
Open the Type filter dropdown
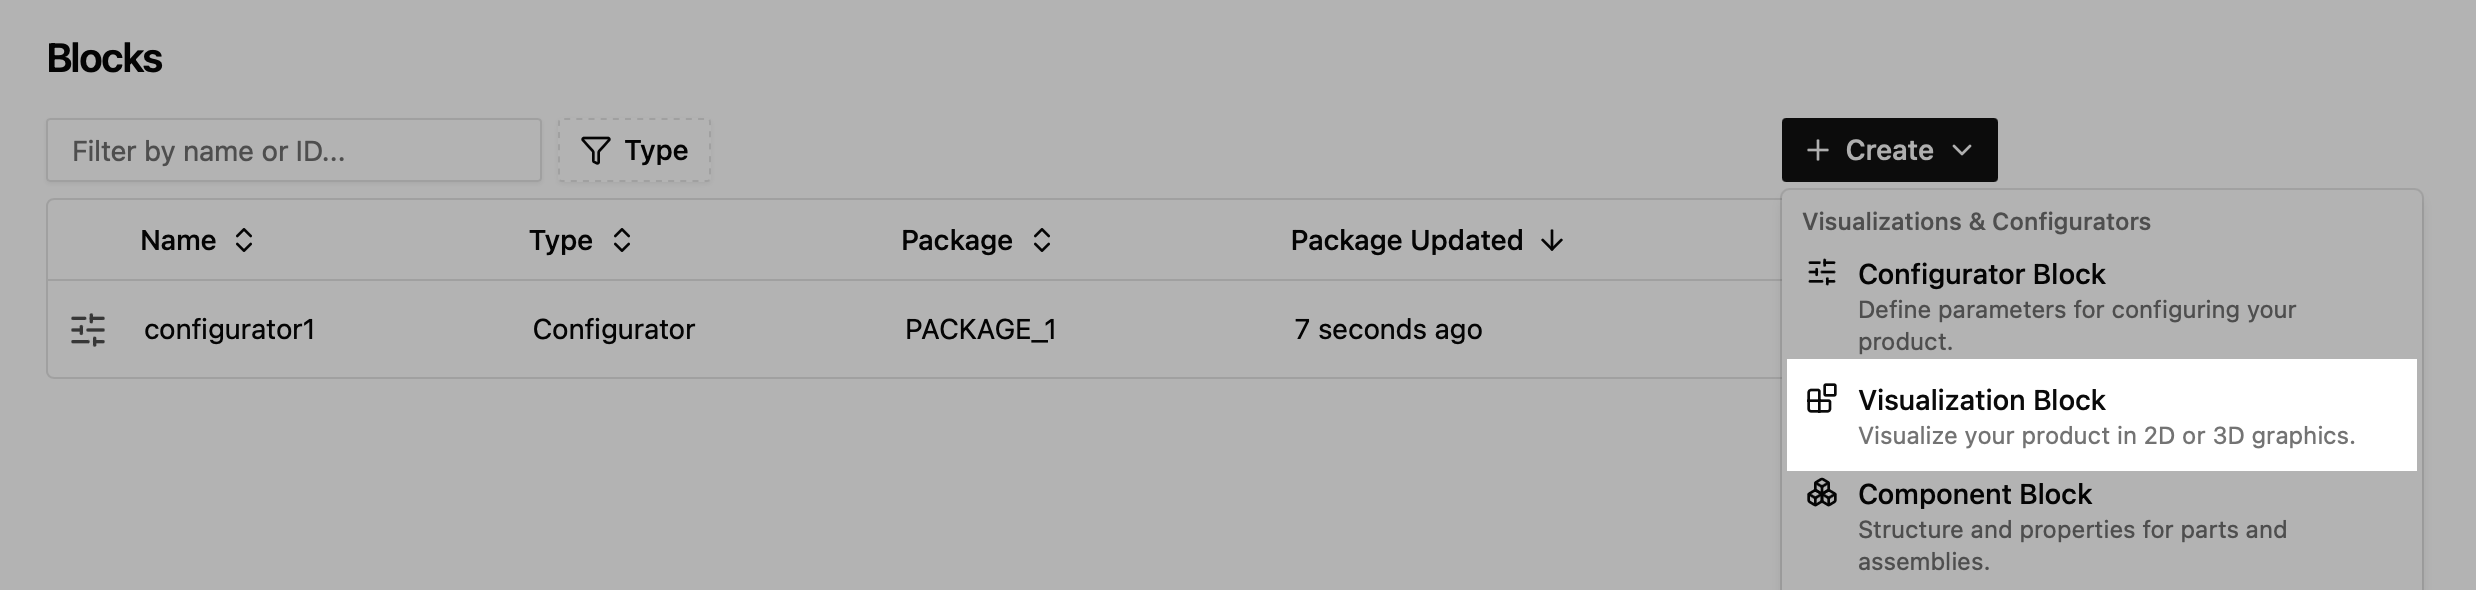click(634, 150)
